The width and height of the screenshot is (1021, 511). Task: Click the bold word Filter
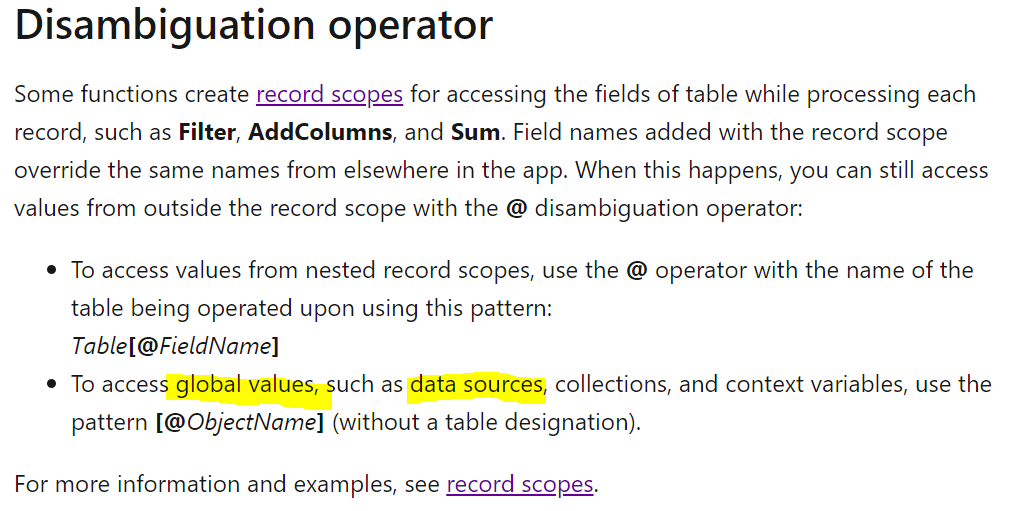point(206,133)
